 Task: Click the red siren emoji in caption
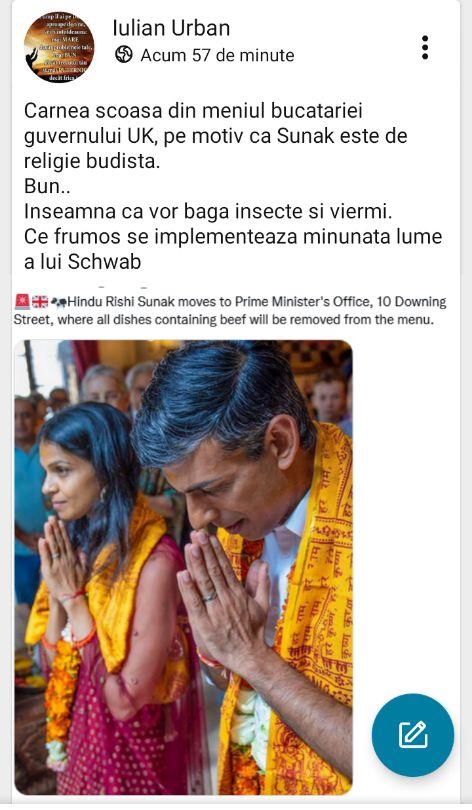(x=22, y=301)
